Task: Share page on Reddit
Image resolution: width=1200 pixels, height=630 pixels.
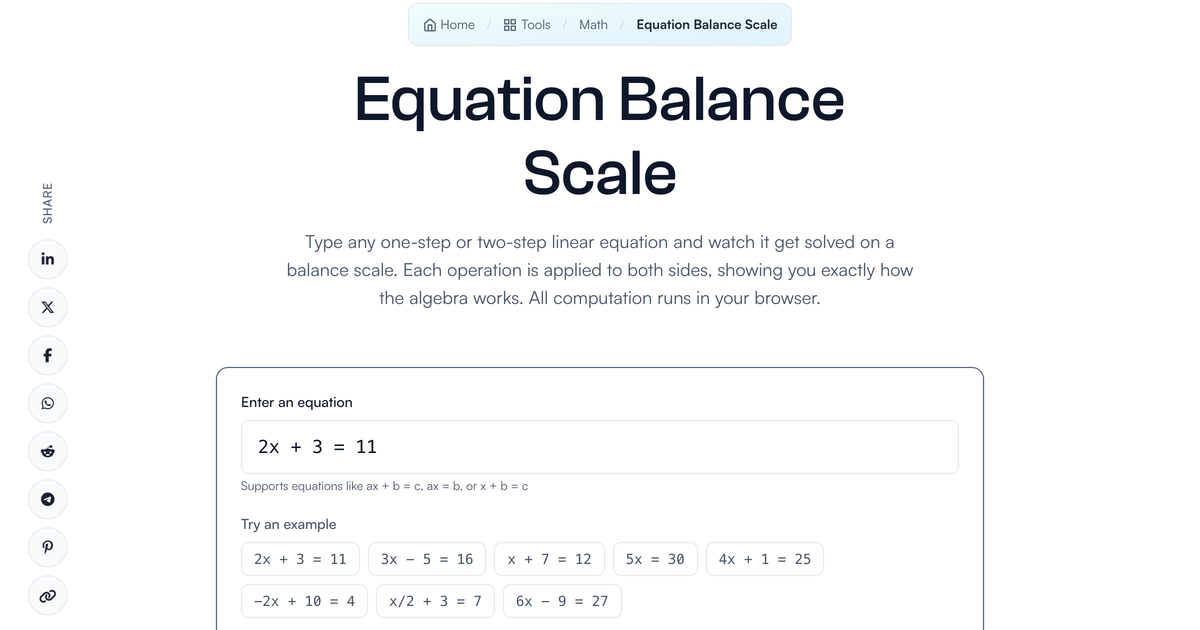Action: (48, 451)
